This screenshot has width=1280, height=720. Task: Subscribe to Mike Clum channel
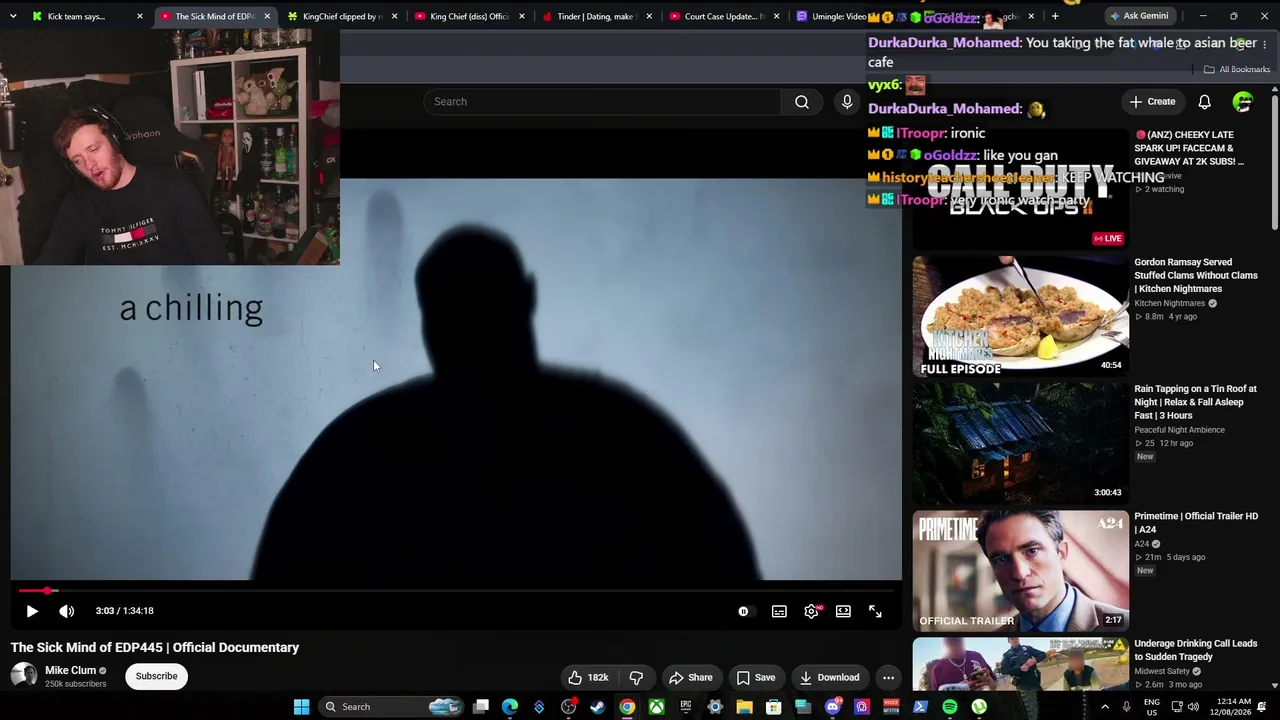tap(157, 676)
